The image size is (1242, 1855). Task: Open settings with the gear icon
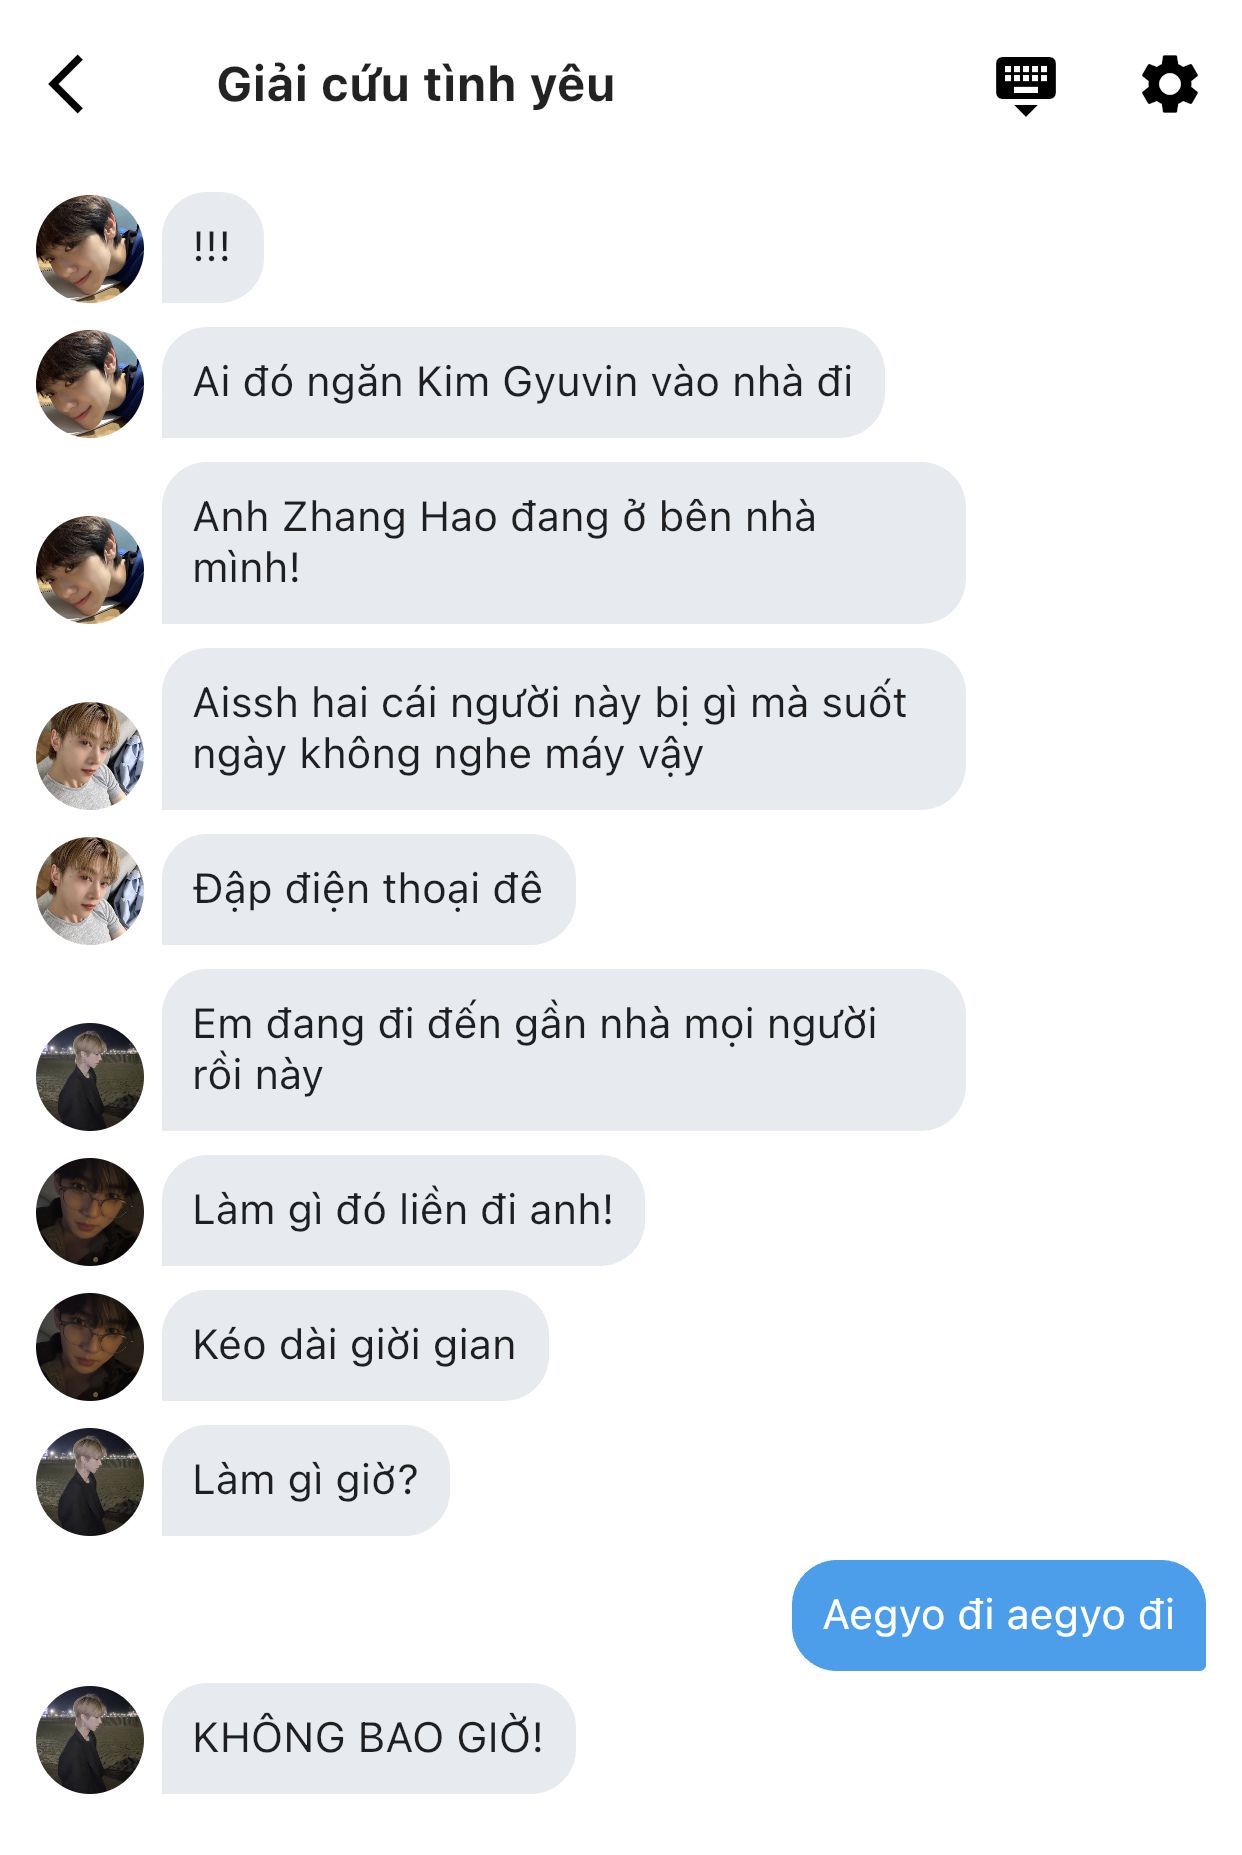pos(1169,84)
